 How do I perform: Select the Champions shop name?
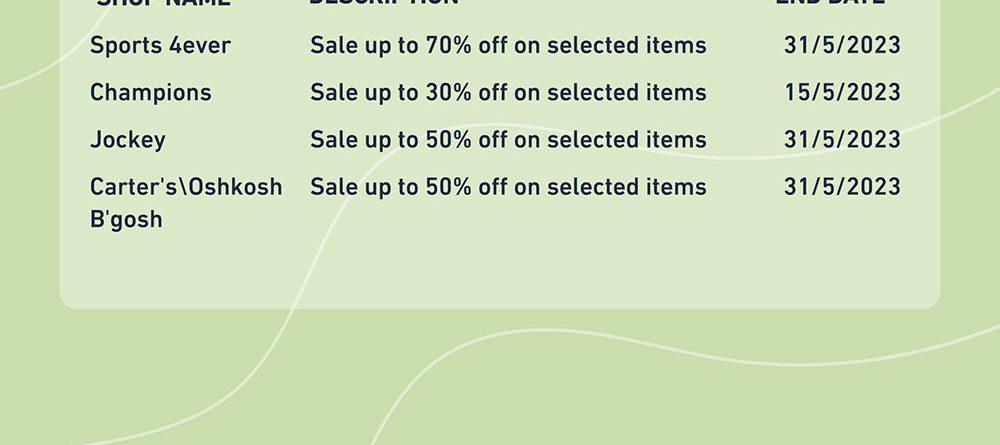tap(151, 92)
